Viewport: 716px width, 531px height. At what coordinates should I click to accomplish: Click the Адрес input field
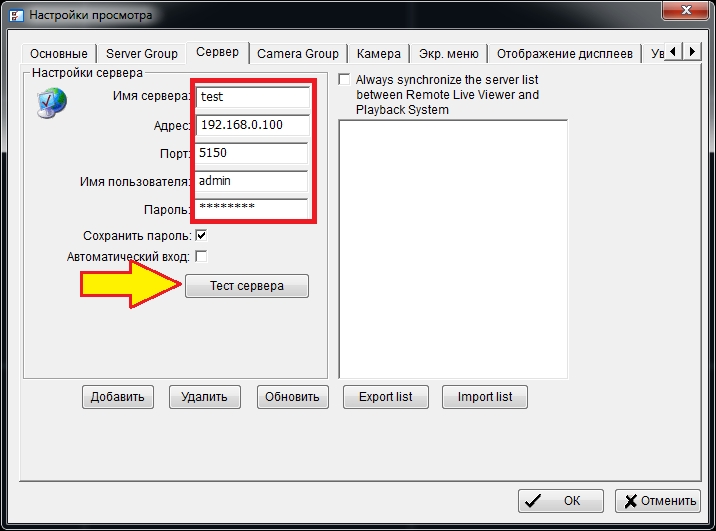pos(252,125)
